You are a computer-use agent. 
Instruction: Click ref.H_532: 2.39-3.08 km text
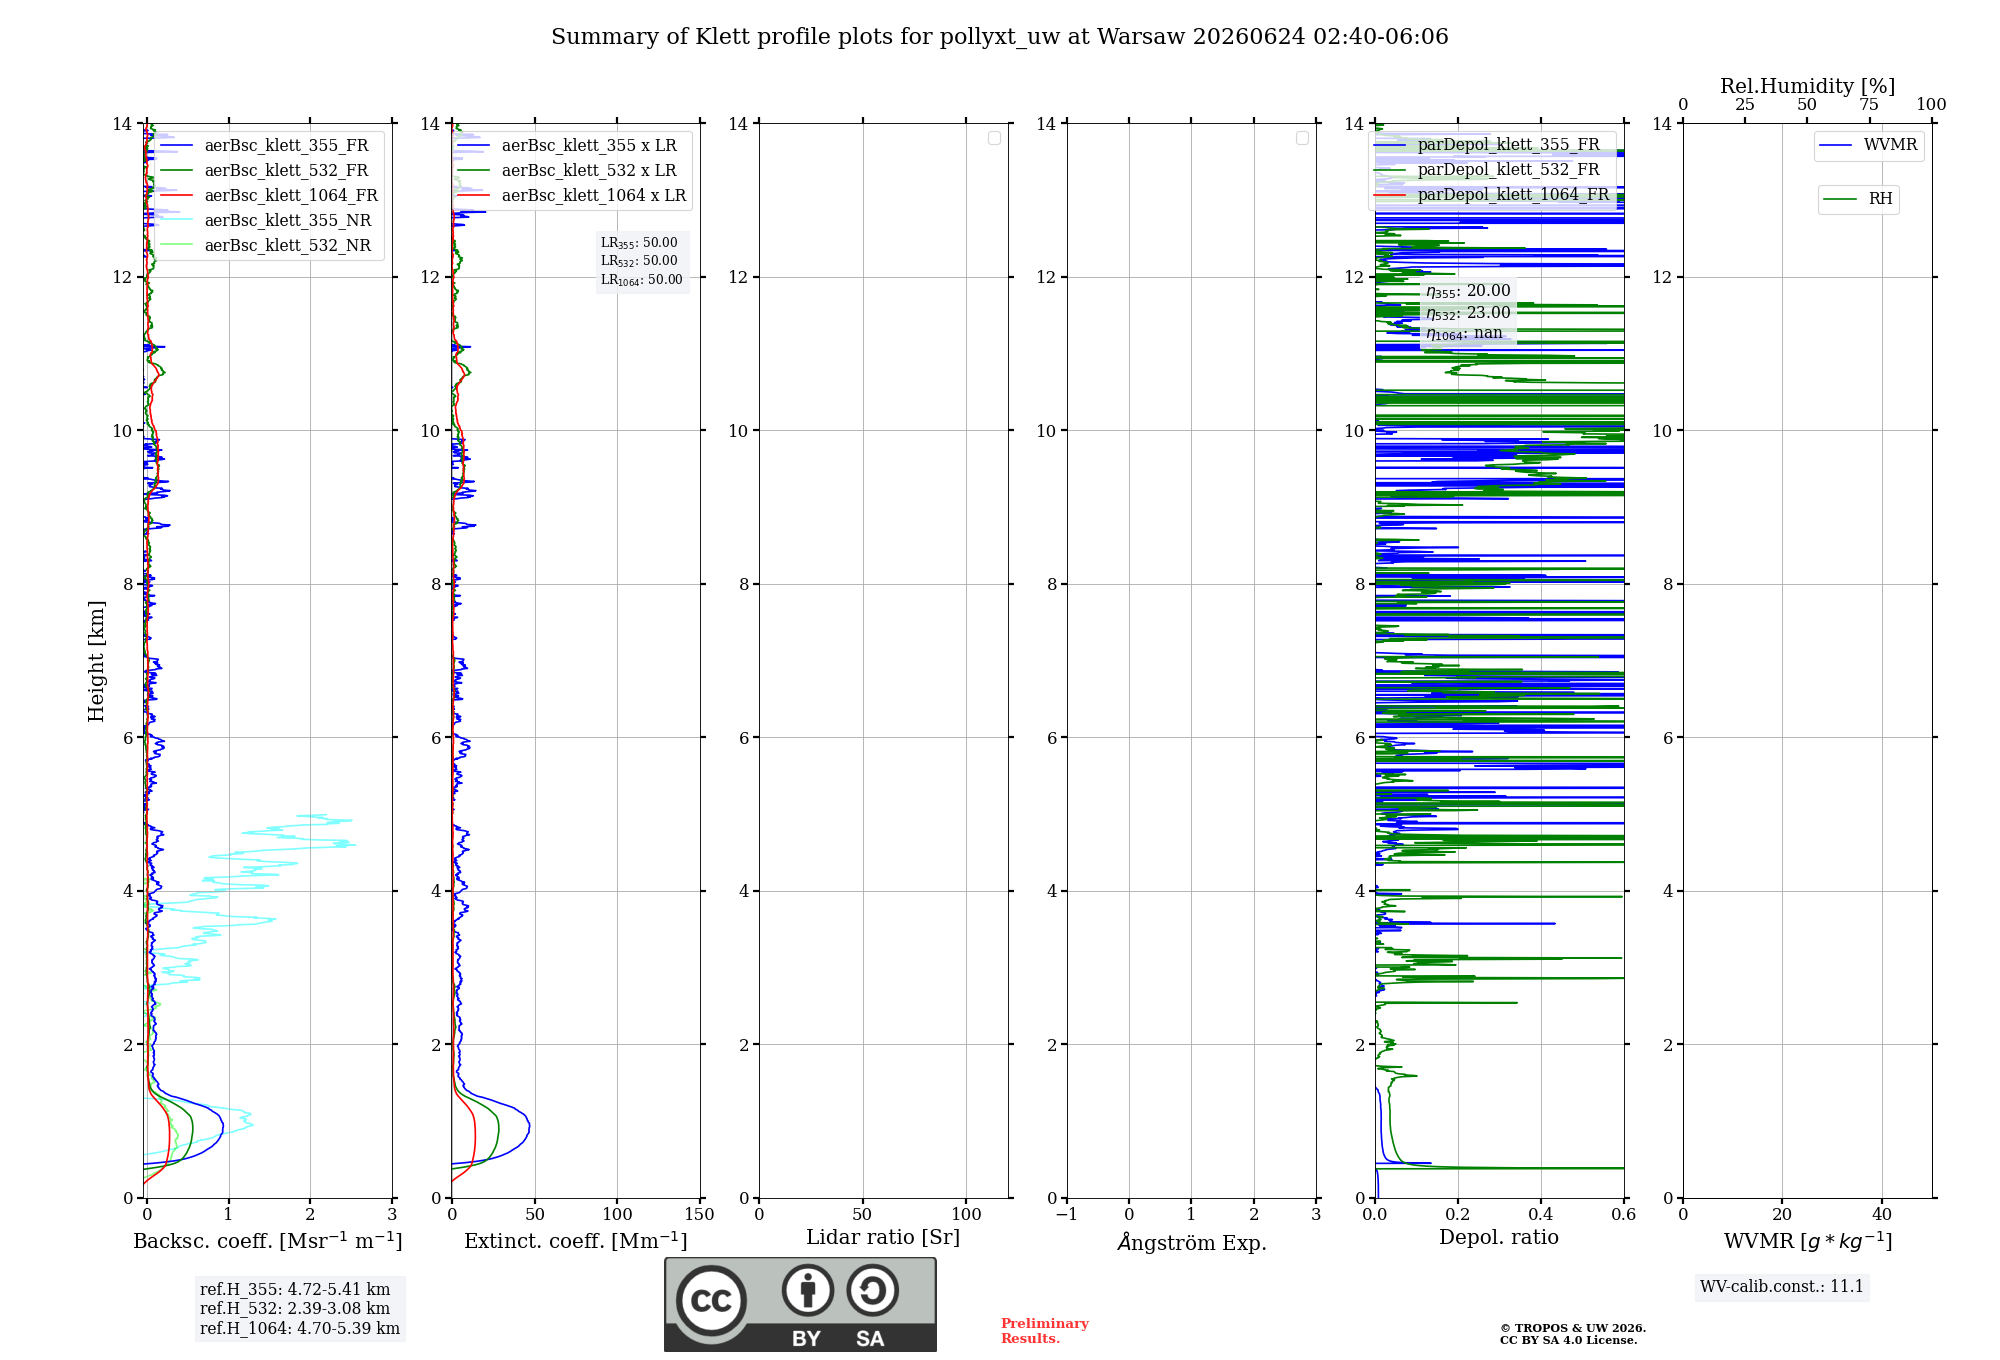[x=295, y=1309]
